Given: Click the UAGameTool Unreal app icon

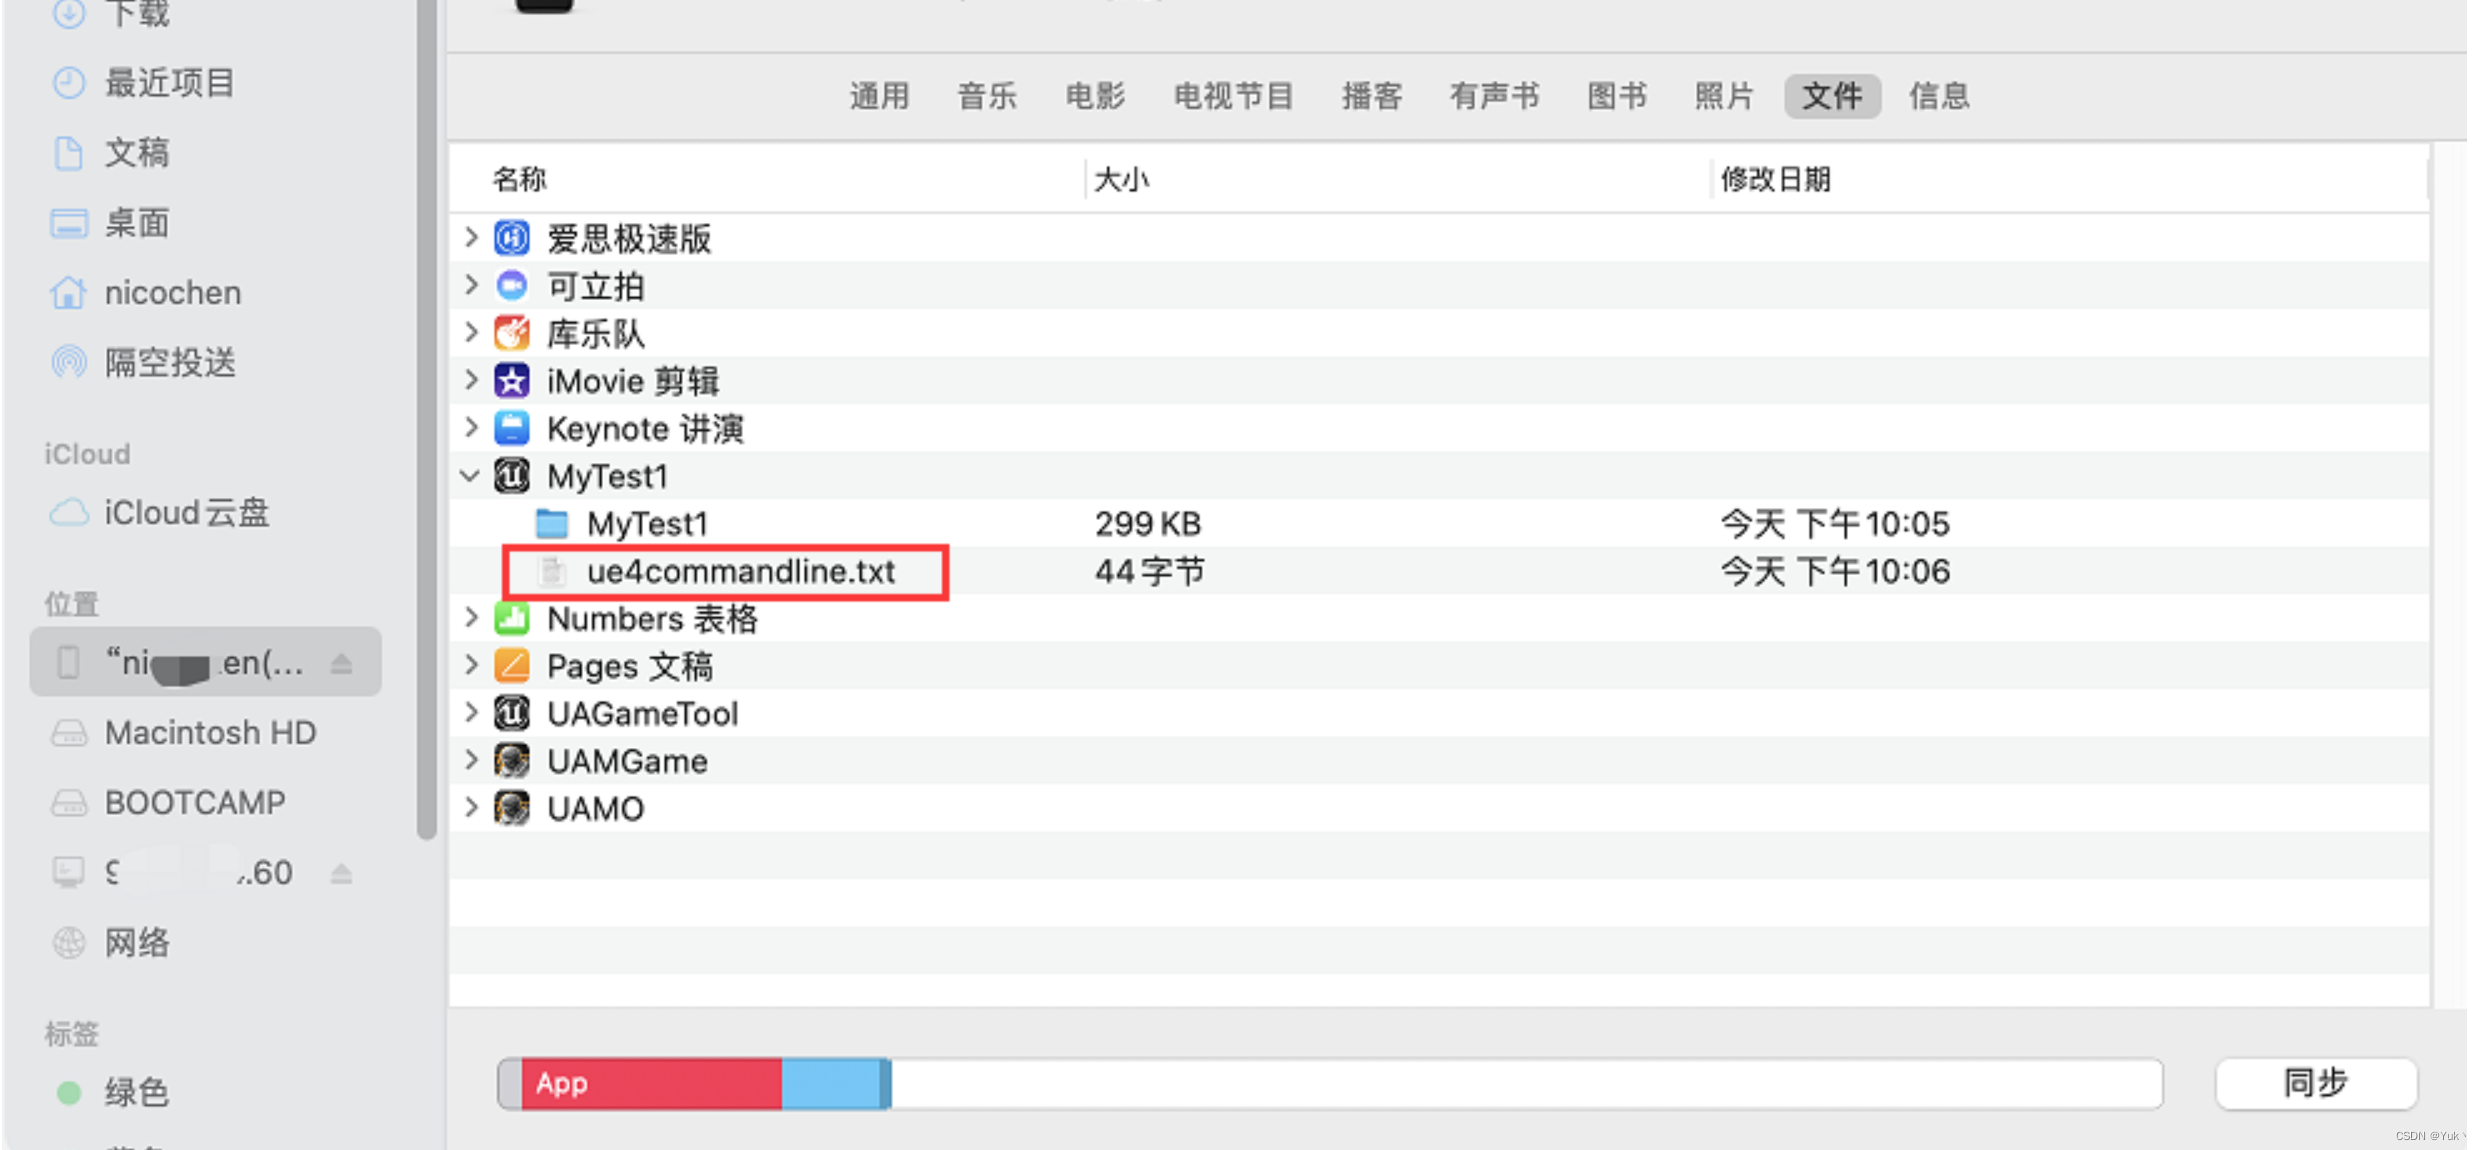Looking at the screenshot, I should coord(512,713).
